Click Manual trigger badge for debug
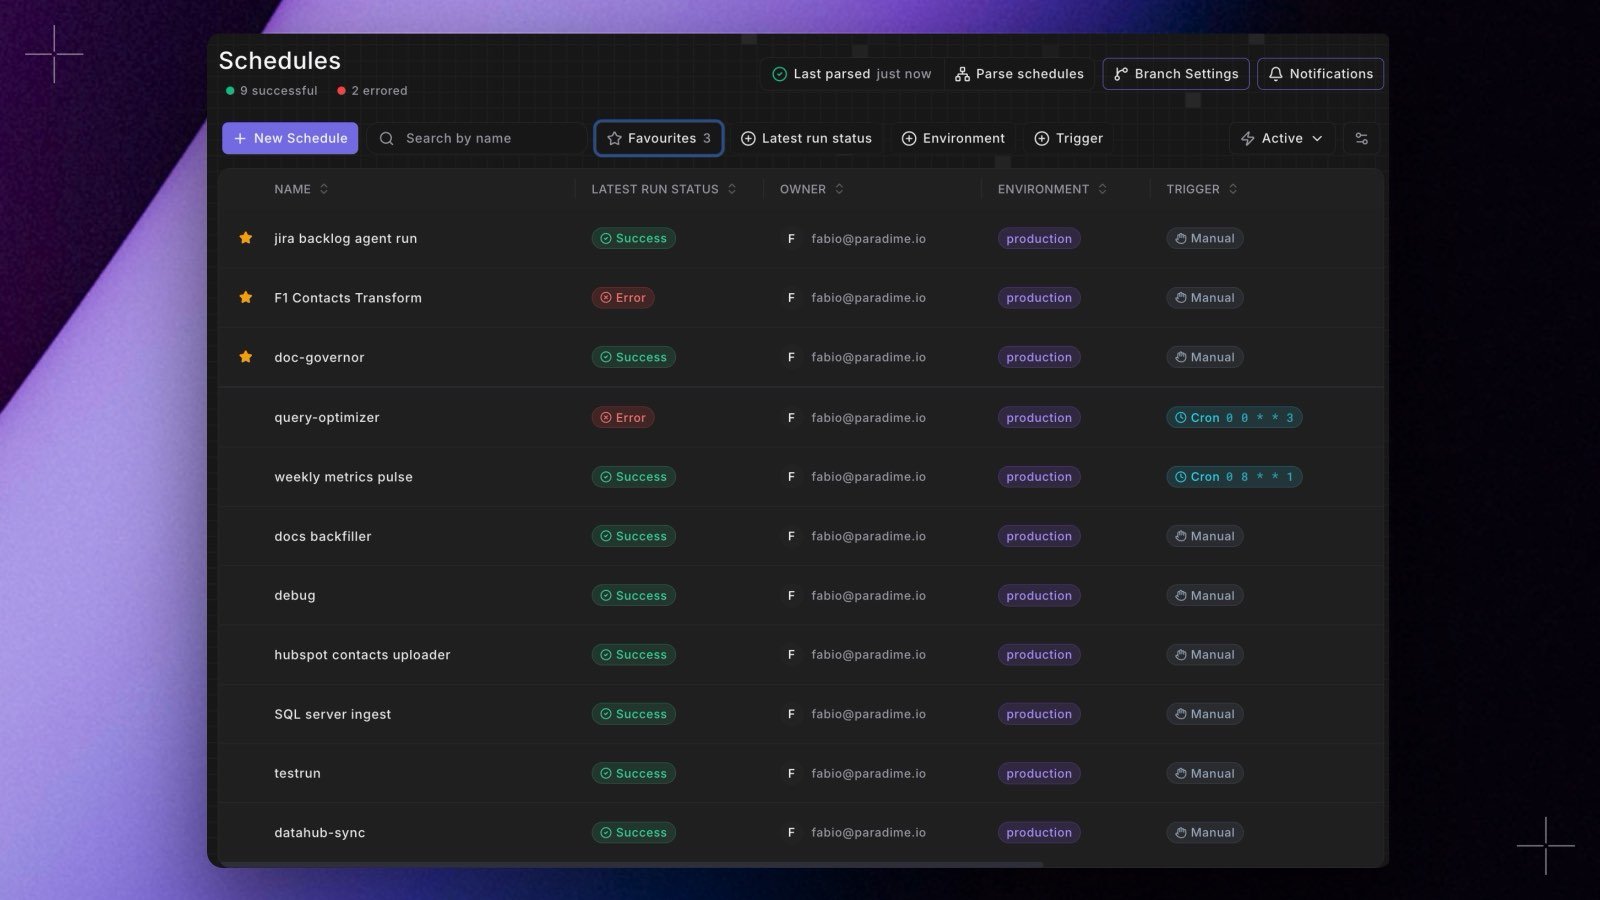1600x900 pixels. (1204, 595)
